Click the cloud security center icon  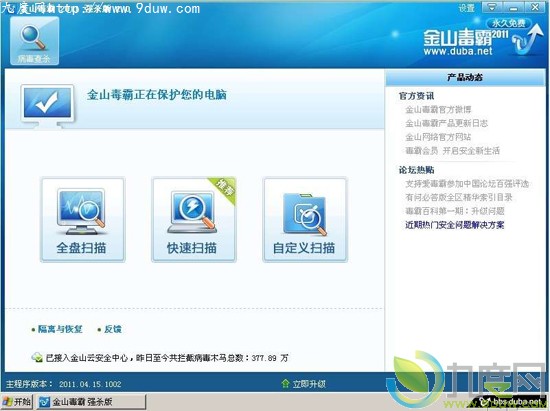pos(37,358)
